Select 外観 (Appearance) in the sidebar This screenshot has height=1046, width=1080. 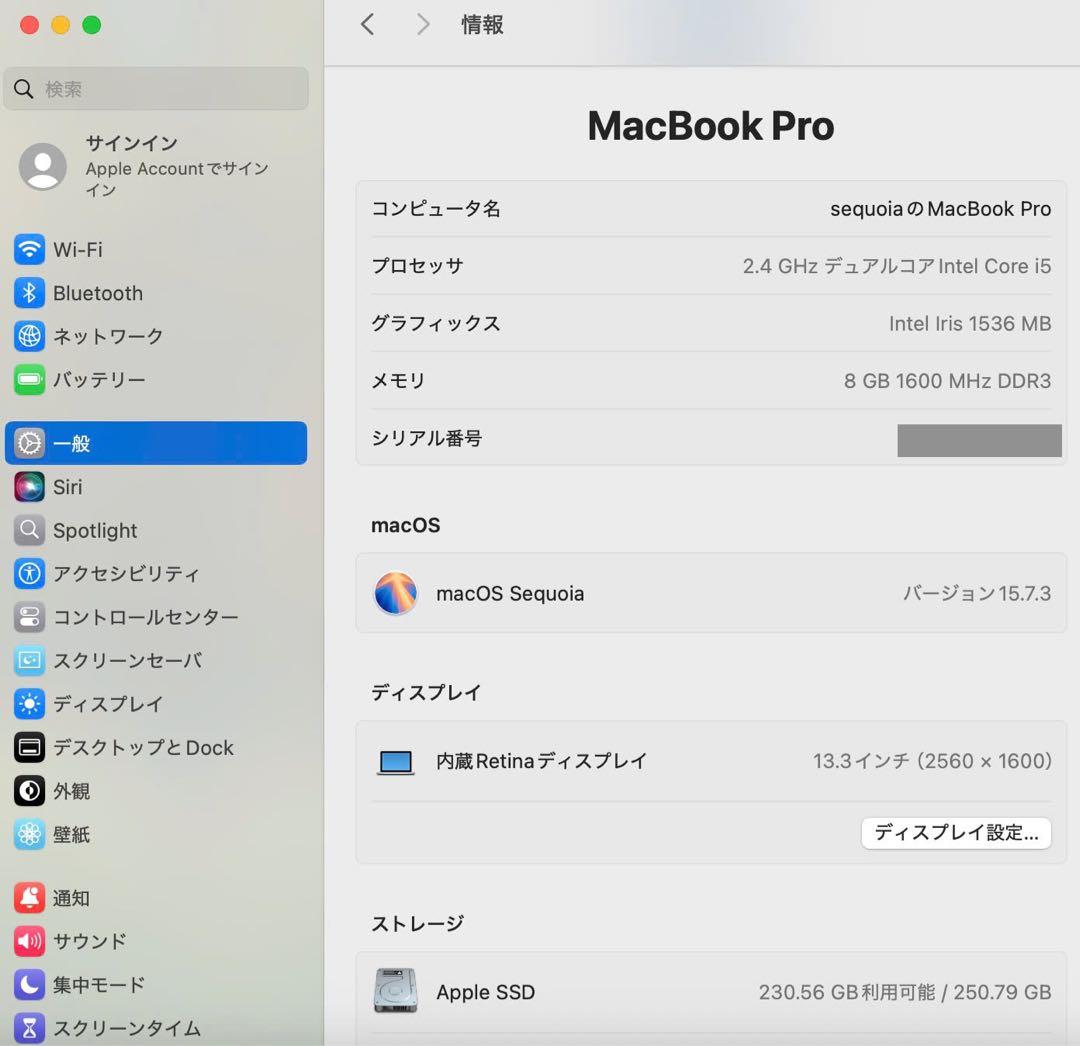point(30,791)
